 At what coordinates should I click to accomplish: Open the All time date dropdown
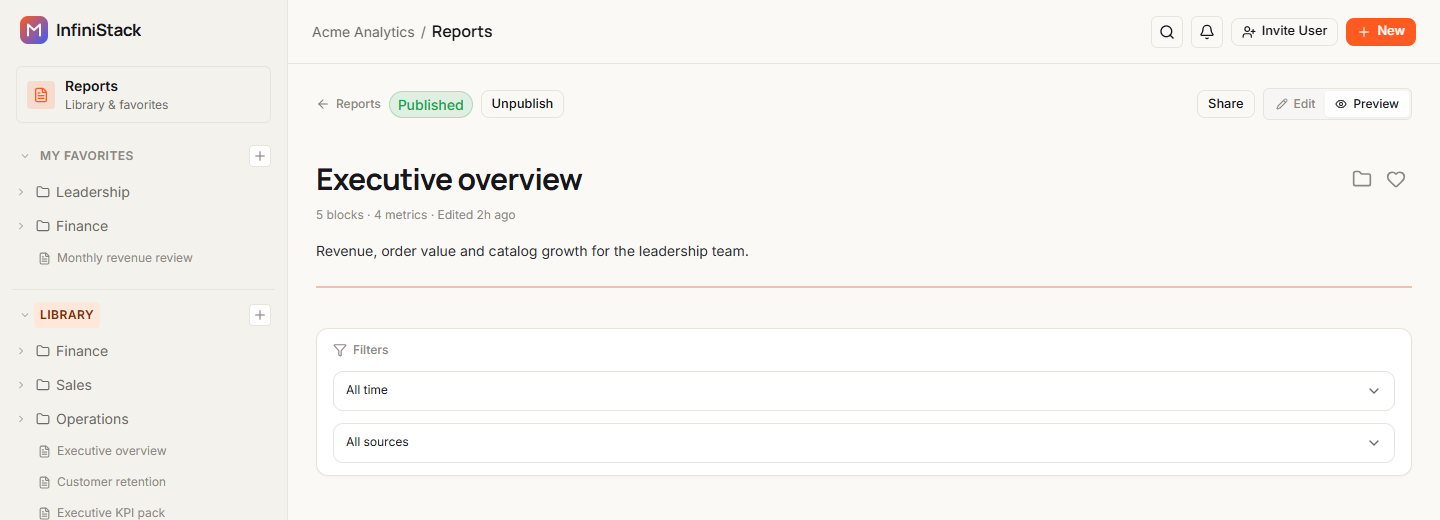pyautogui.click(x=864, y=390)
